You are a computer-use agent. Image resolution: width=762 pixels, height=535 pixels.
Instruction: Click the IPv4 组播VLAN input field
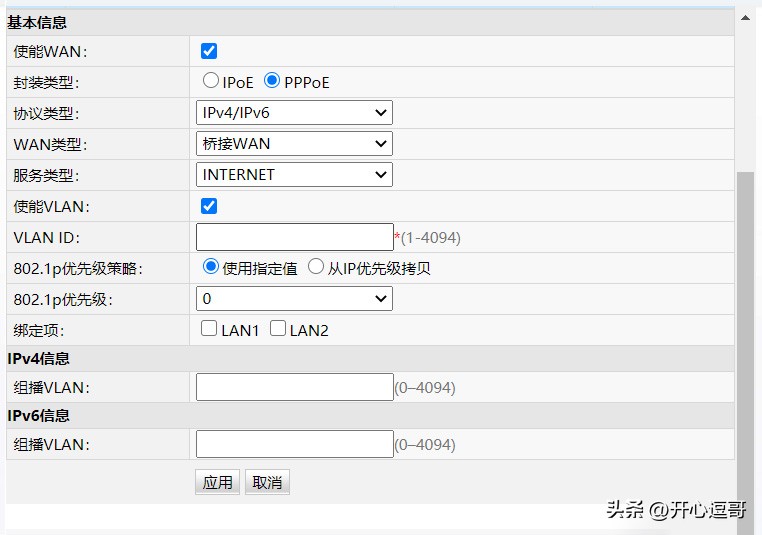294,387
